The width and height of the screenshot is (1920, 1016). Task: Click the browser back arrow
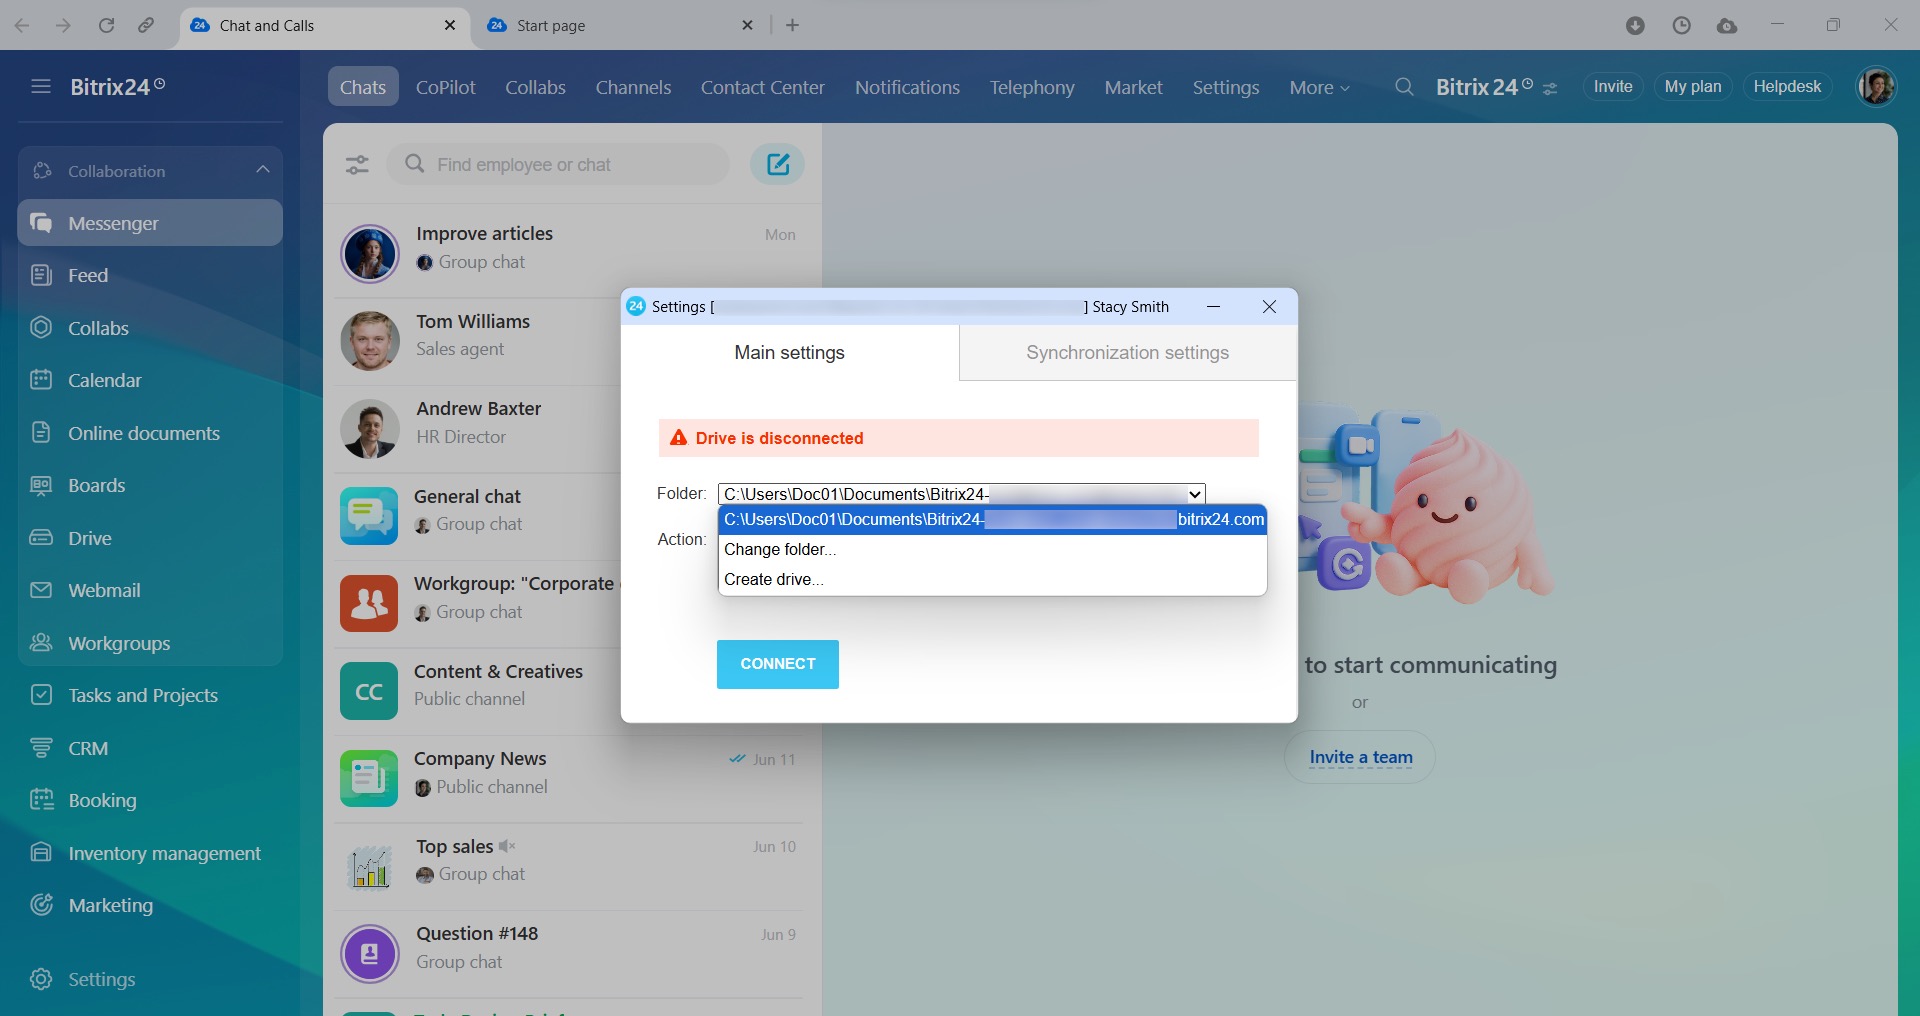click(22, 25)
